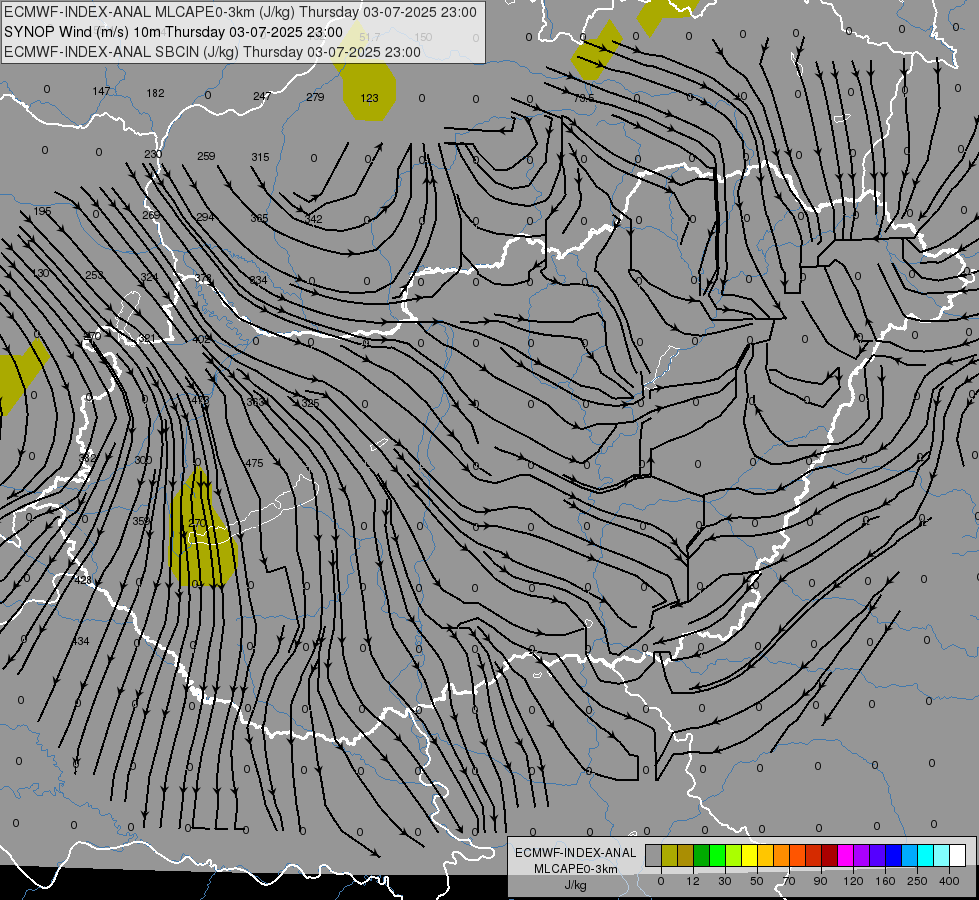This screenshot has width=979, height=900.
Task: Click the value 123 on yellow patch
Action: click(370, 98)
